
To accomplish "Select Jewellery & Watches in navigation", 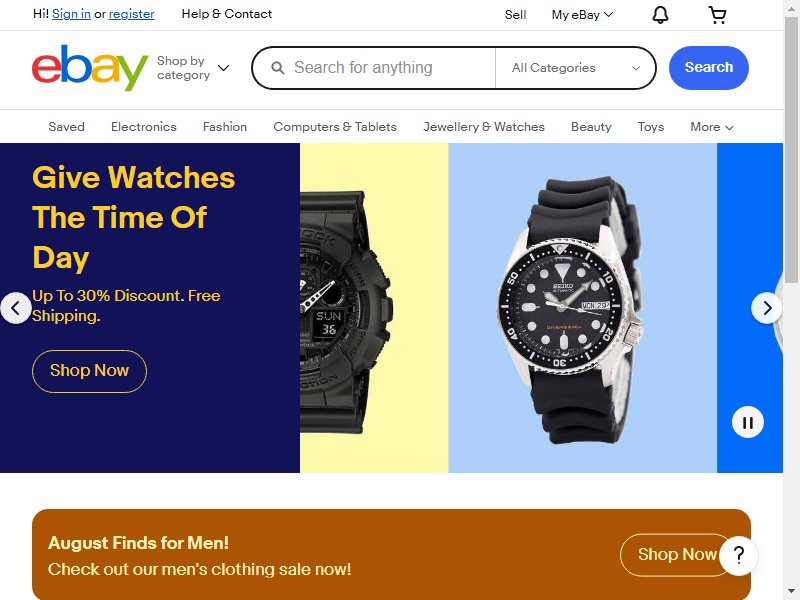I will tap(484, 127).
